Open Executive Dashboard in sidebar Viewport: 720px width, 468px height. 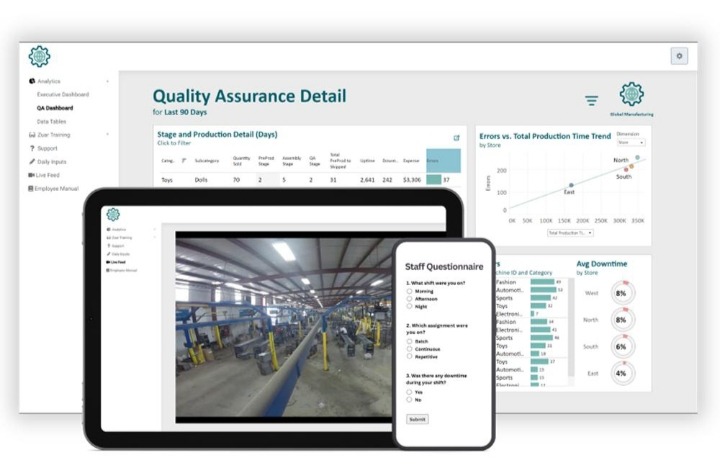pyautogui.click(x=63, y=95)
